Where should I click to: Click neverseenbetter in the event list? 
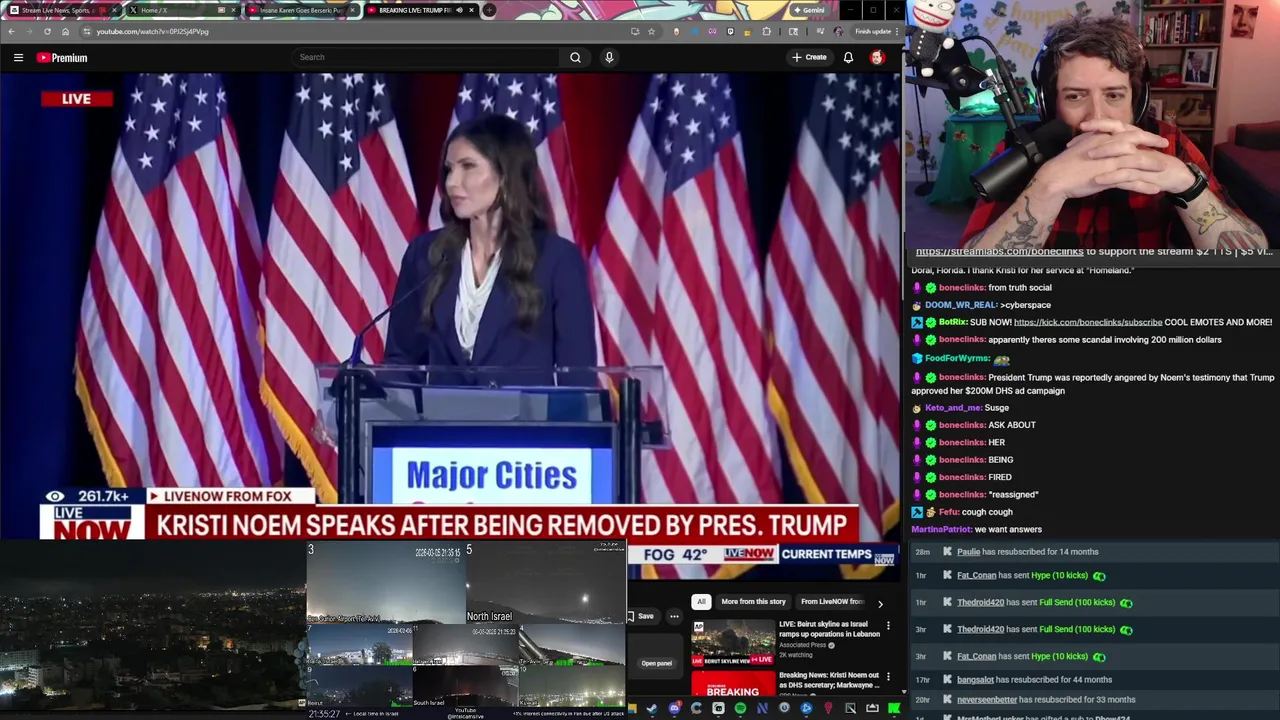(x=987, y=700)
